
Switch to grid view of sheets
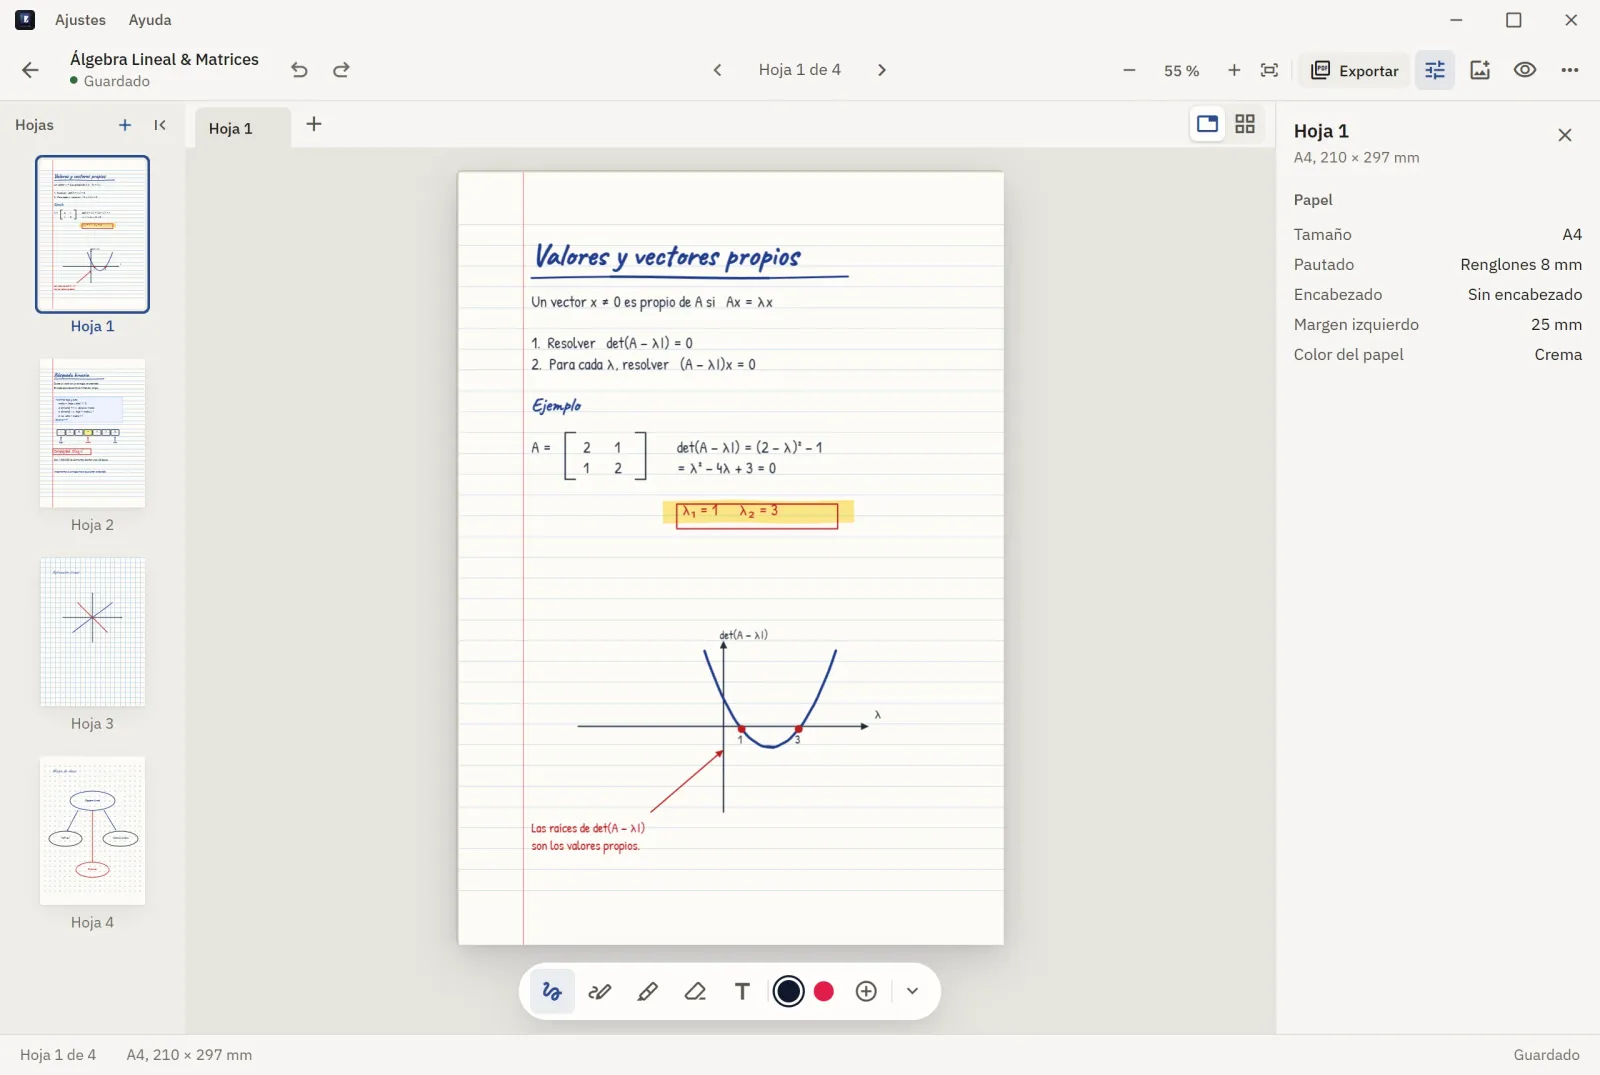pos(1245,124)
